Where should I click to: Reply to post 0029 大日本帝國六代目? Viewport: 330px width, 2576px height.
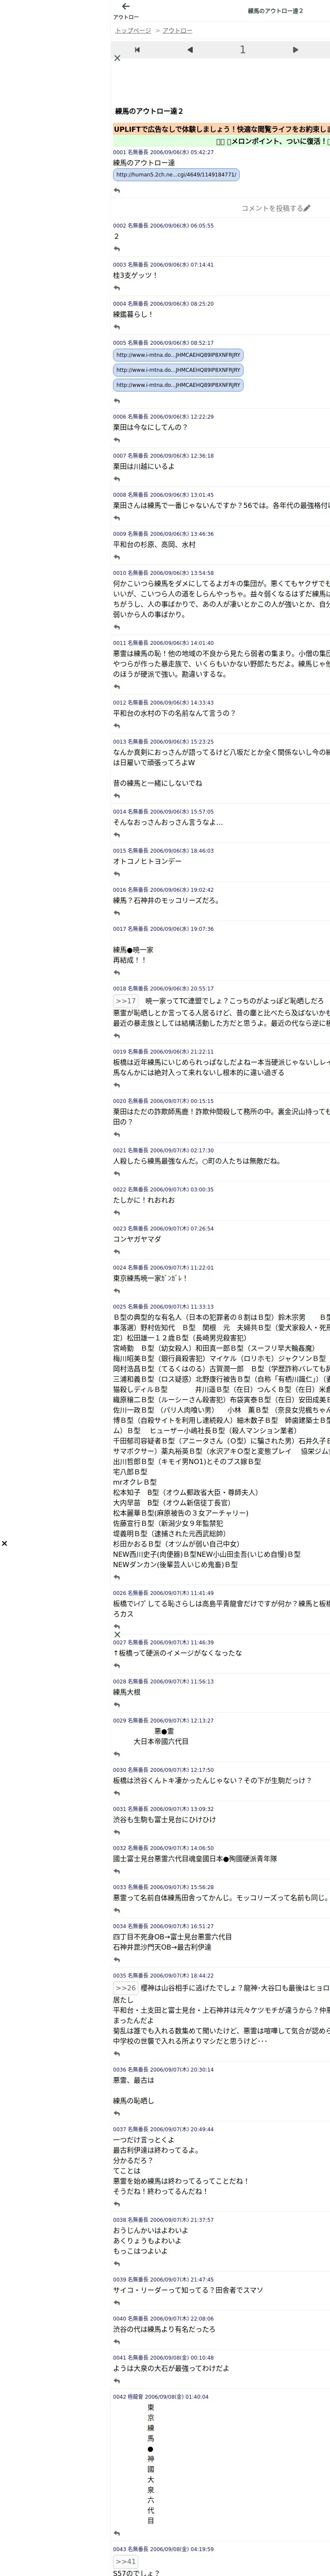[x=117, y=1754]
